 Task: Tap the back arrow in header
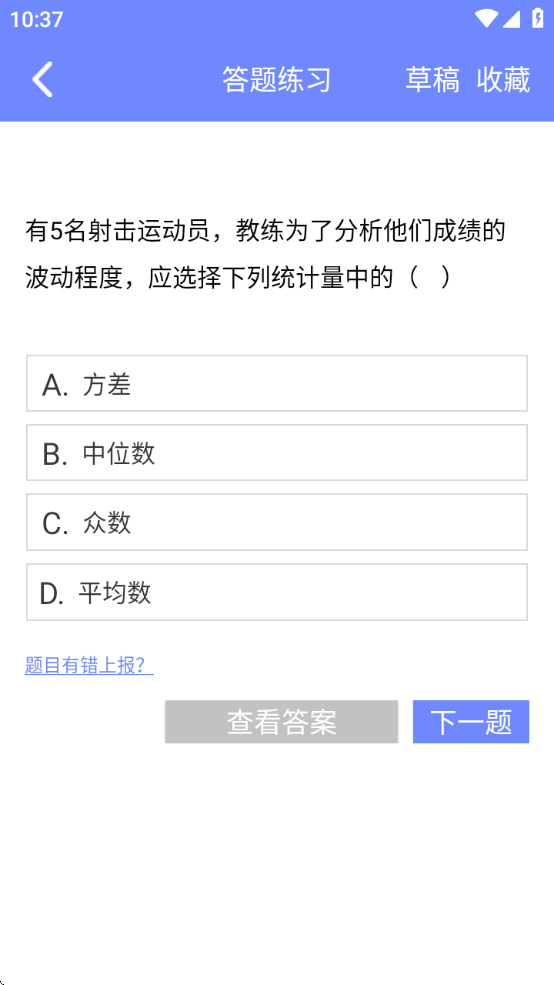(x=42, y=80)
